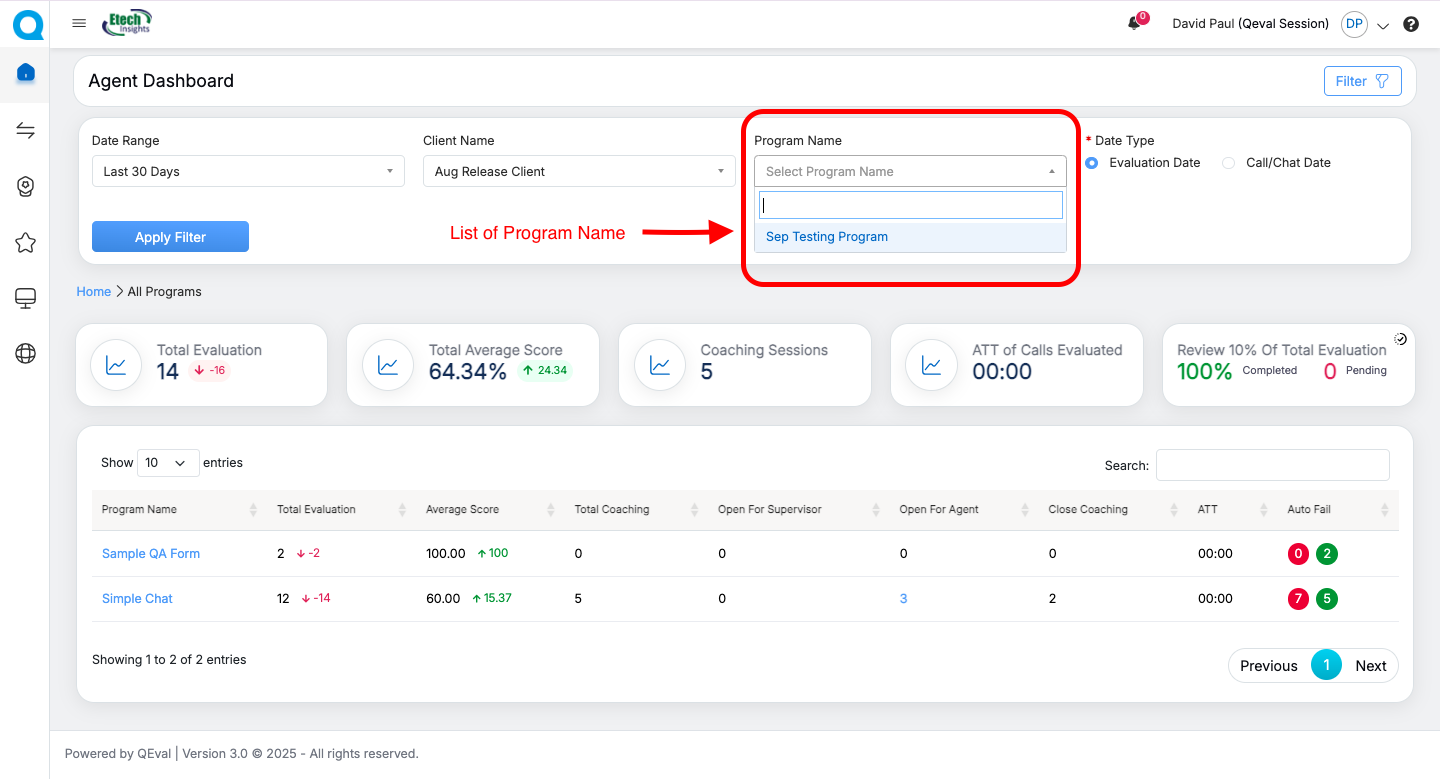Open the Date Range dropdown
Viewport: 1440px width, 779px height.
coord(248,171)
